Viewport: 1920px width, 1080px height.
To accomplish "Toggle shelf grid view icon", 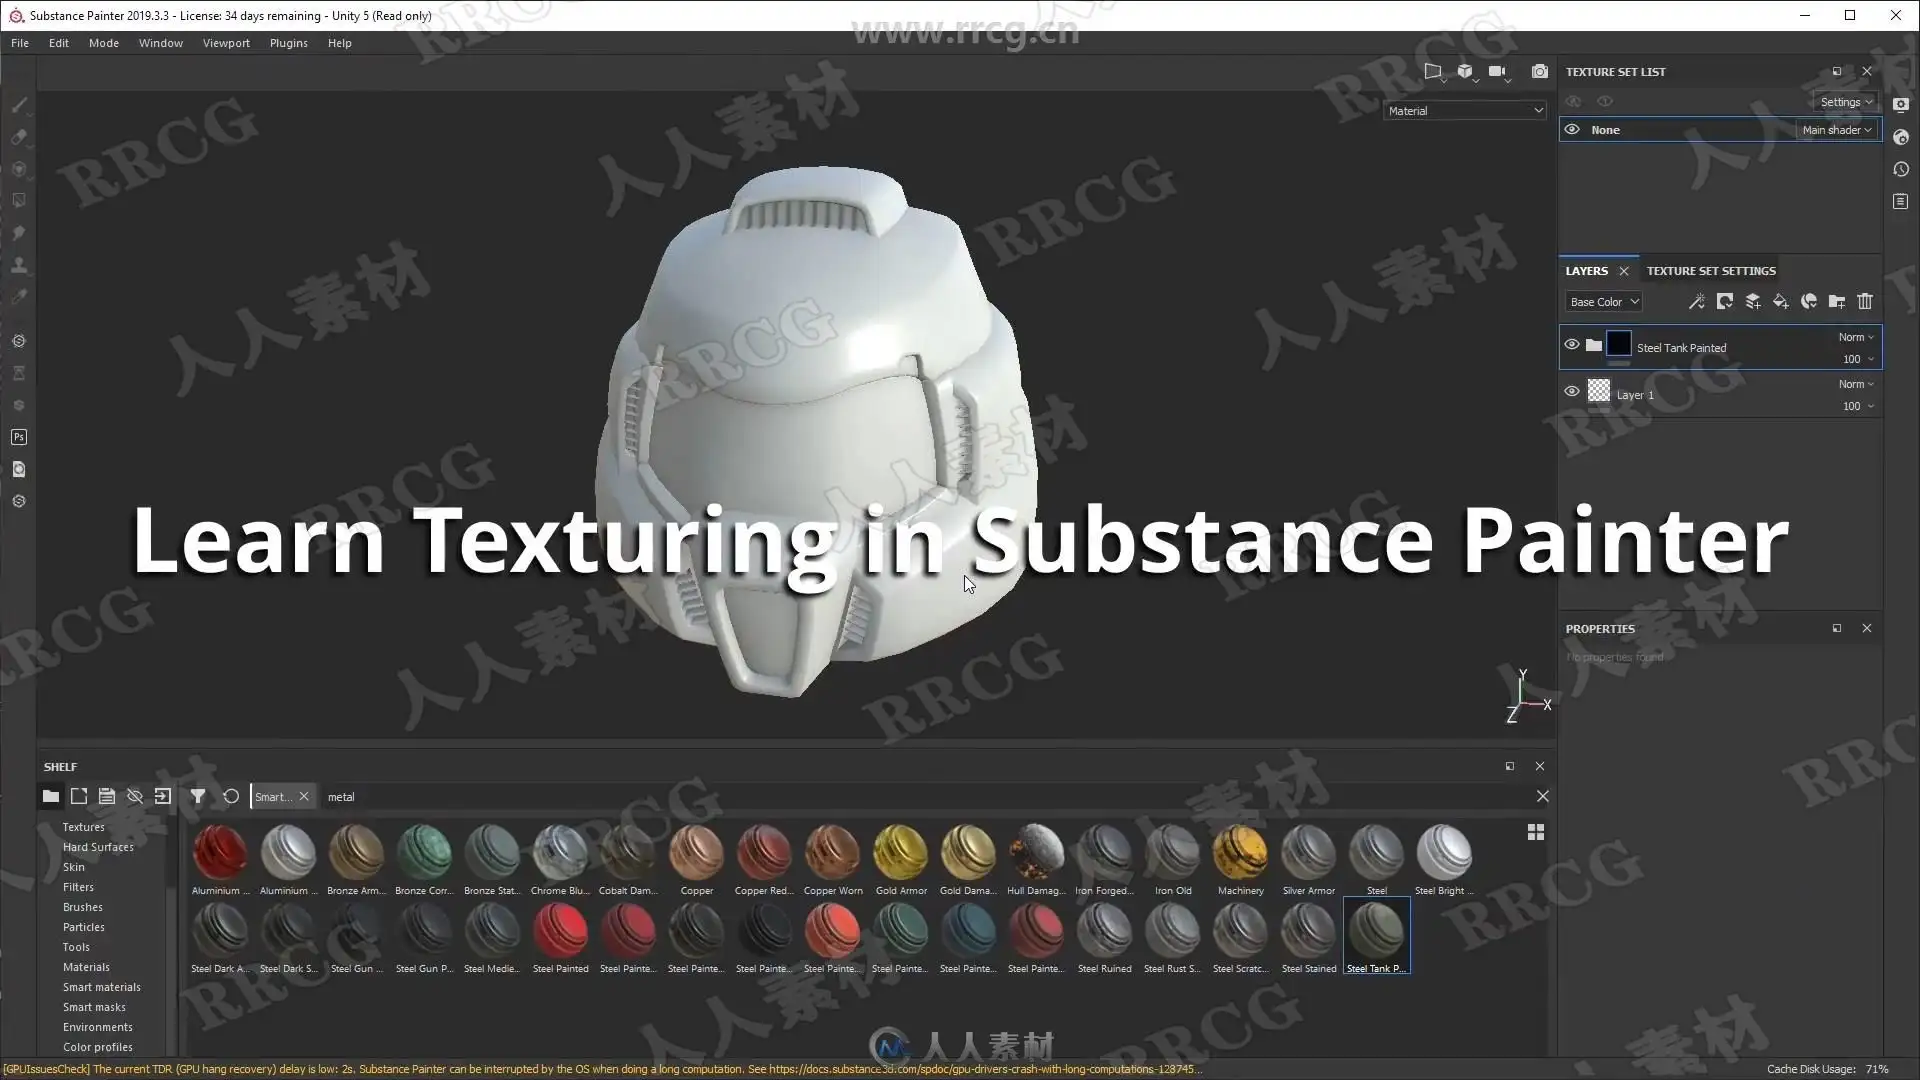I will point(1536,832).
